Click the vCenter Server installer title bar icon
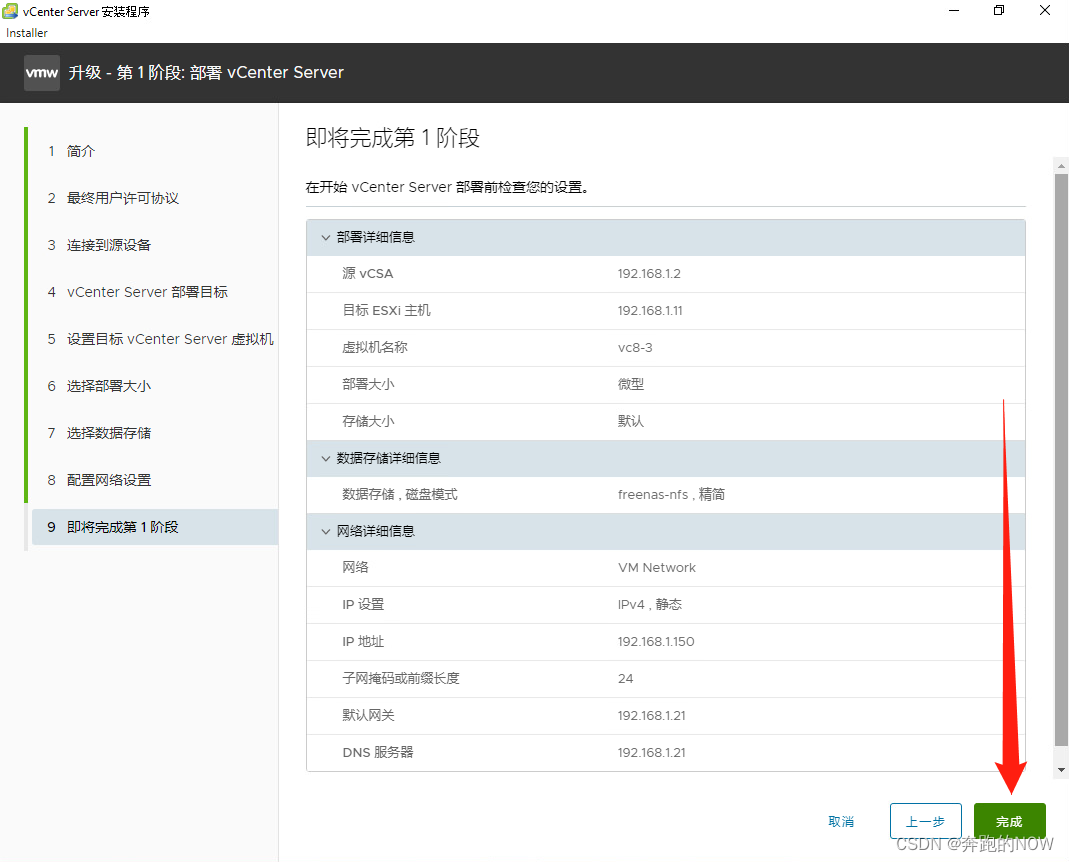Image resolution: width=1069 pixels, height=862 pixels. [10, 11]
